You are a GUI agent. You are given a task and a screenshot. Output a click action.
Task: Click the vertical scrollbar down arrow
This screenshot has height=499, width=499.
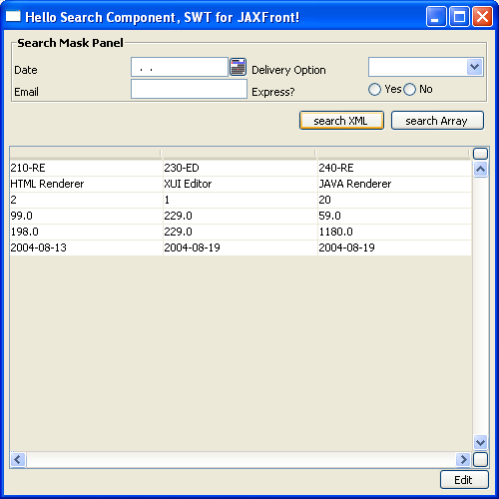(x=480, y=442)
